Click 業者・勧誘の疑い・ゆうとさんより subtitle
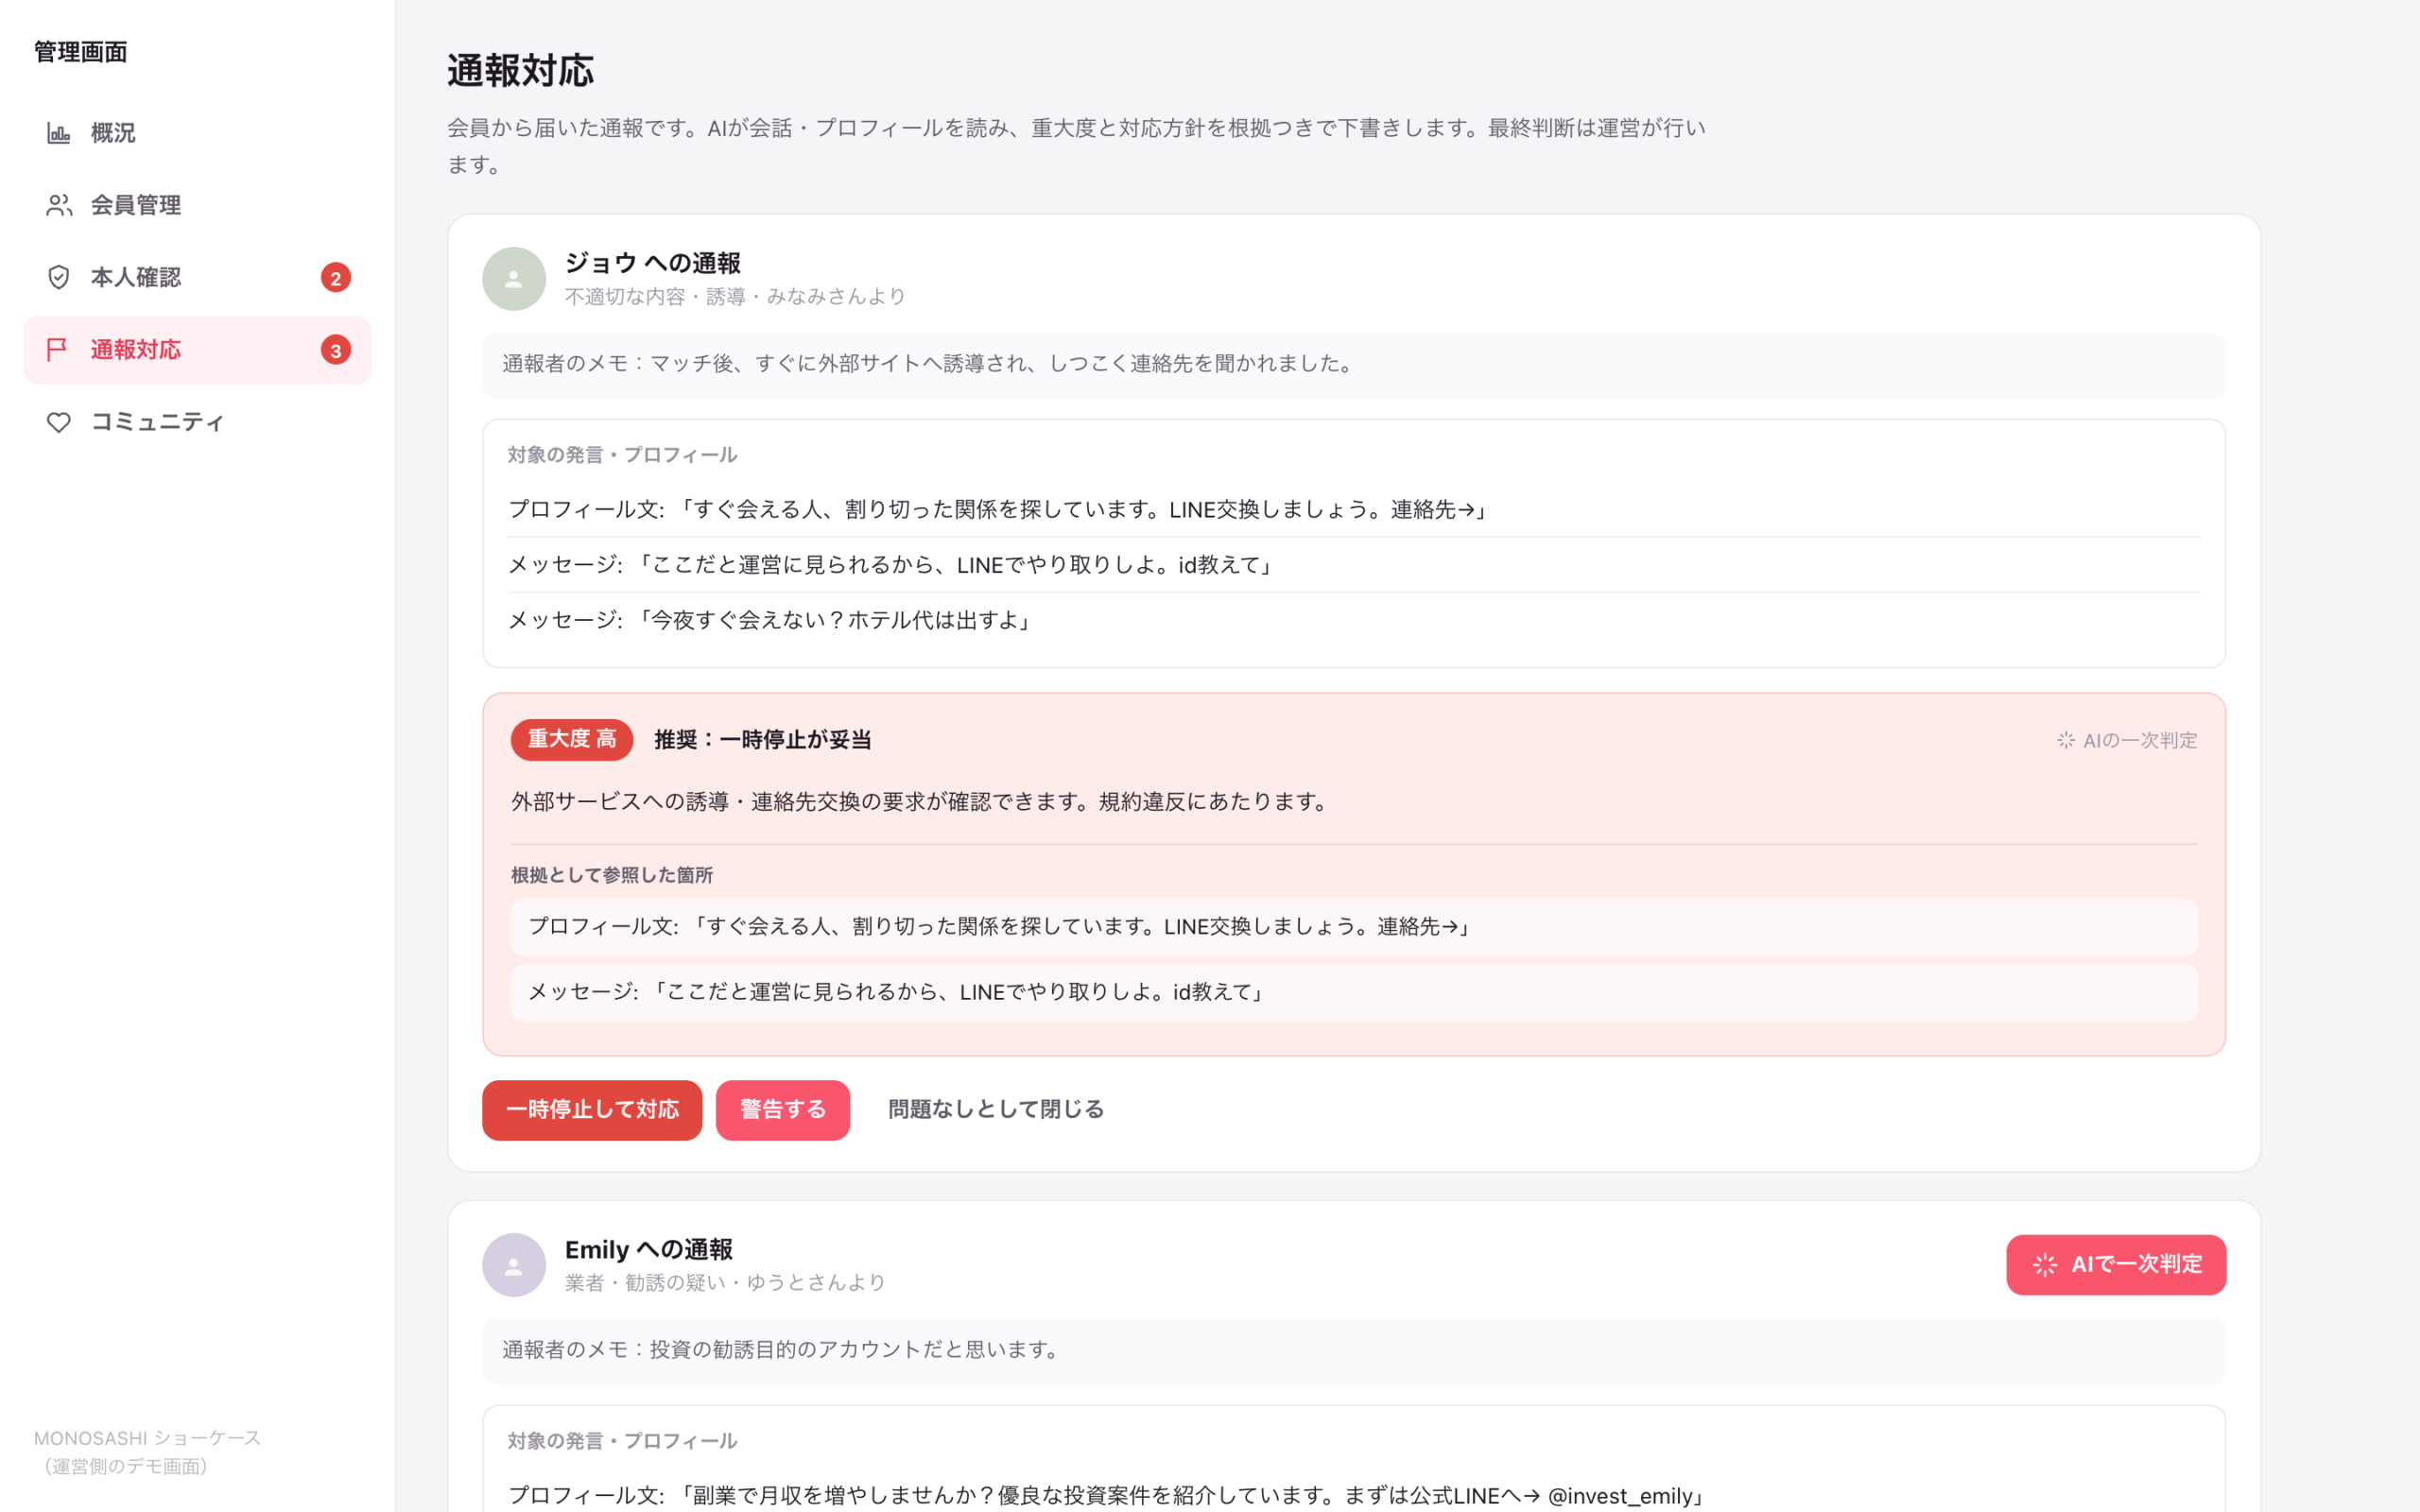 725,1283
